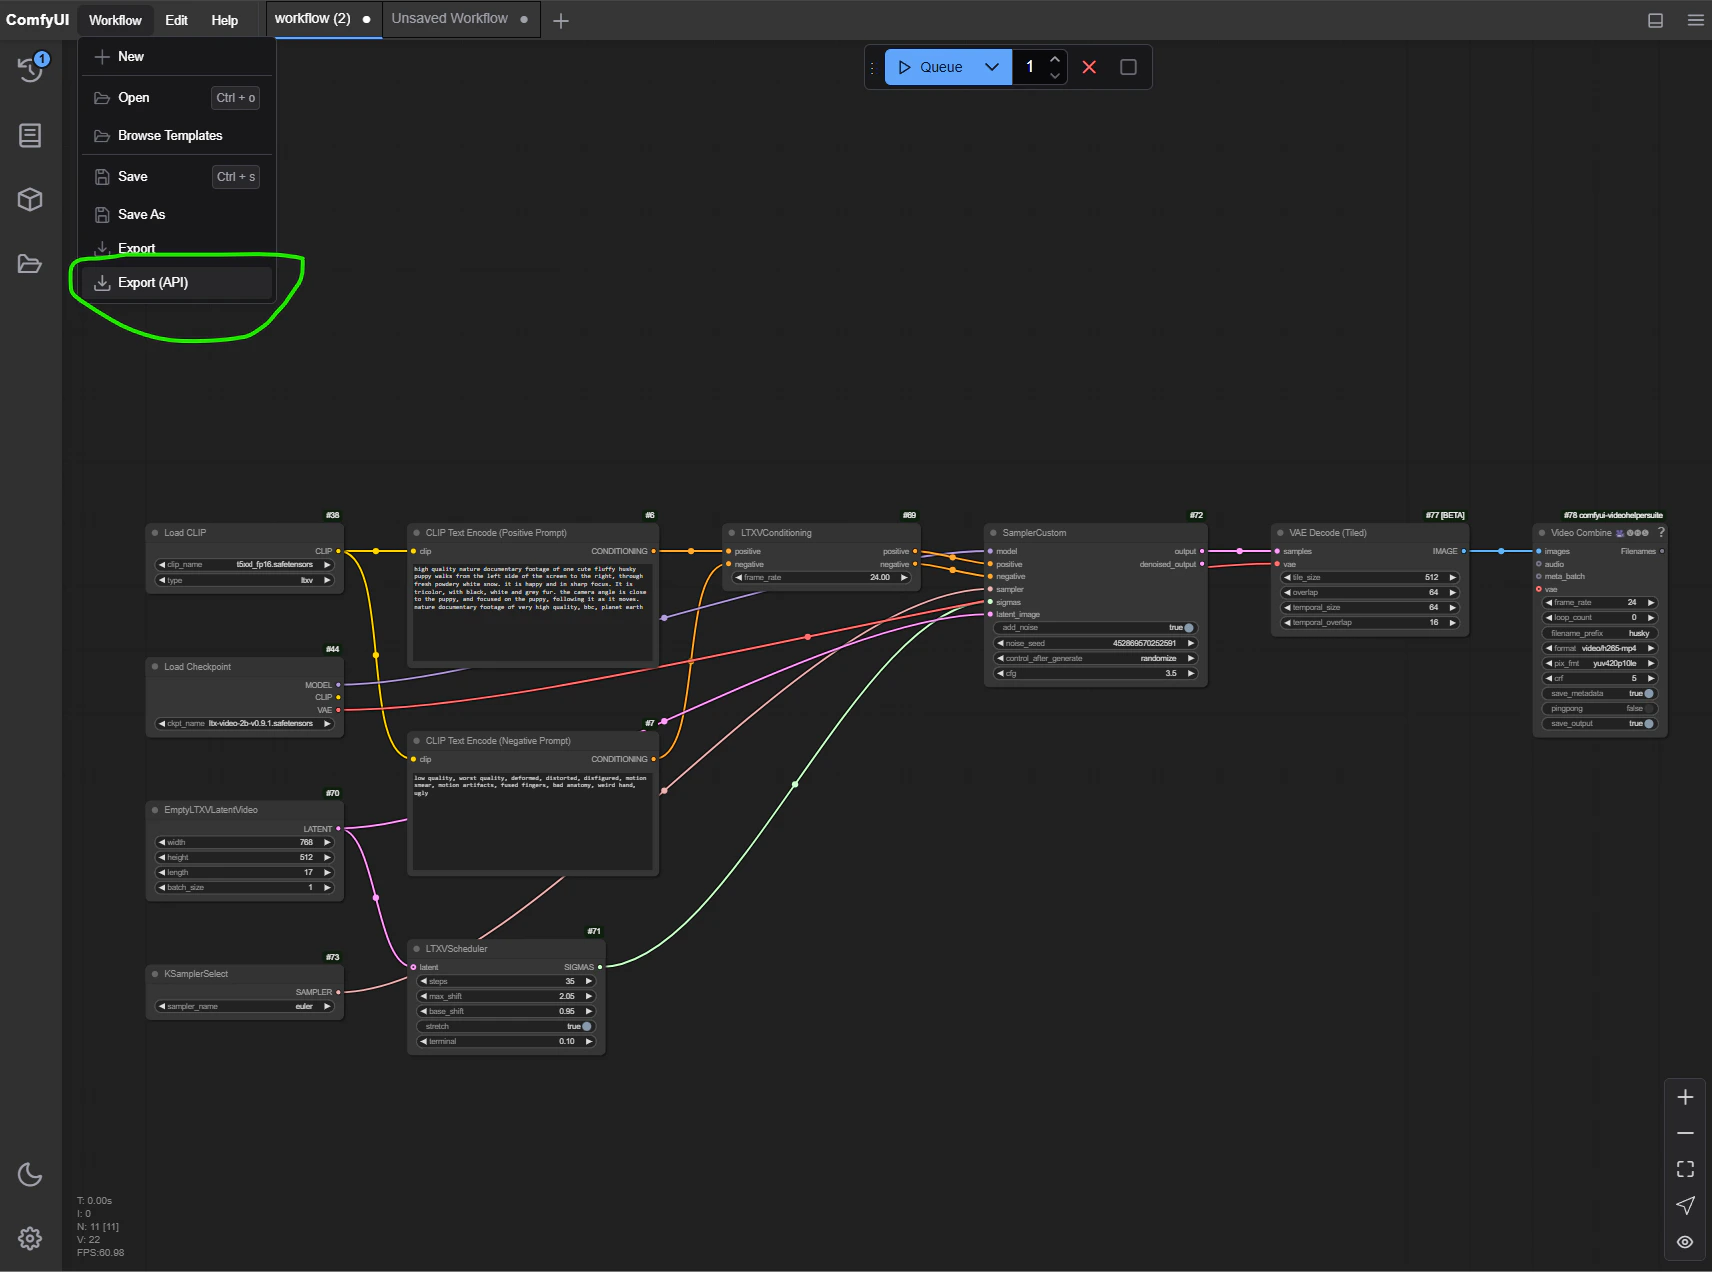Screen dimensions: 1712x1272
Task: Open ckpt_name checkpoint selector
Action: 244,723
